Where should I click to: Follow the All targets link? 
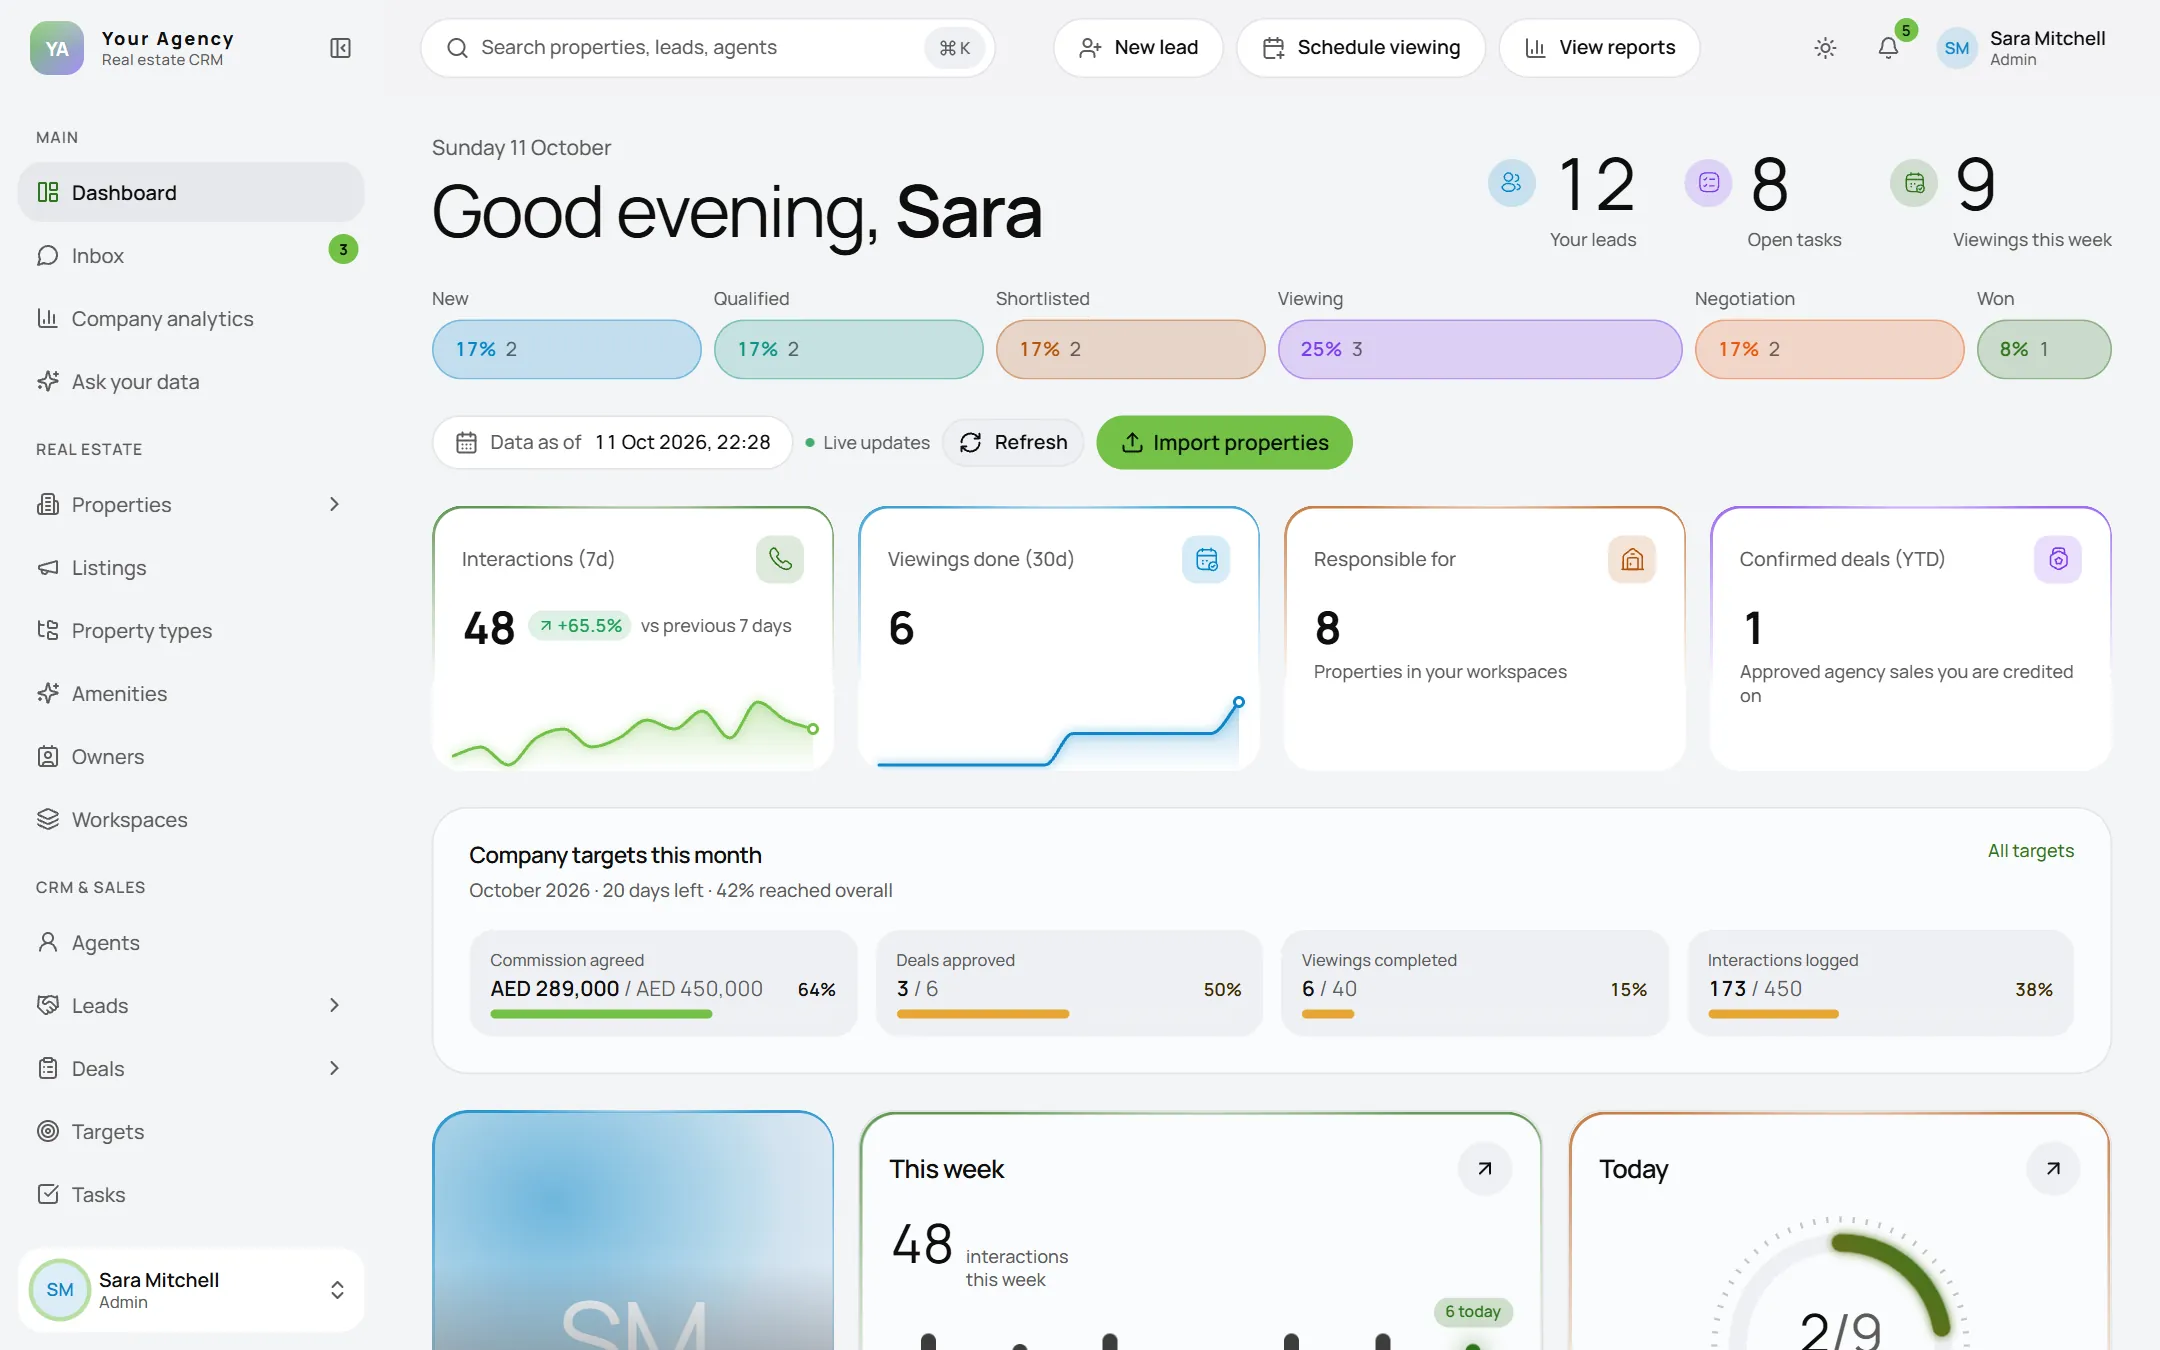tap(2031, 851)
